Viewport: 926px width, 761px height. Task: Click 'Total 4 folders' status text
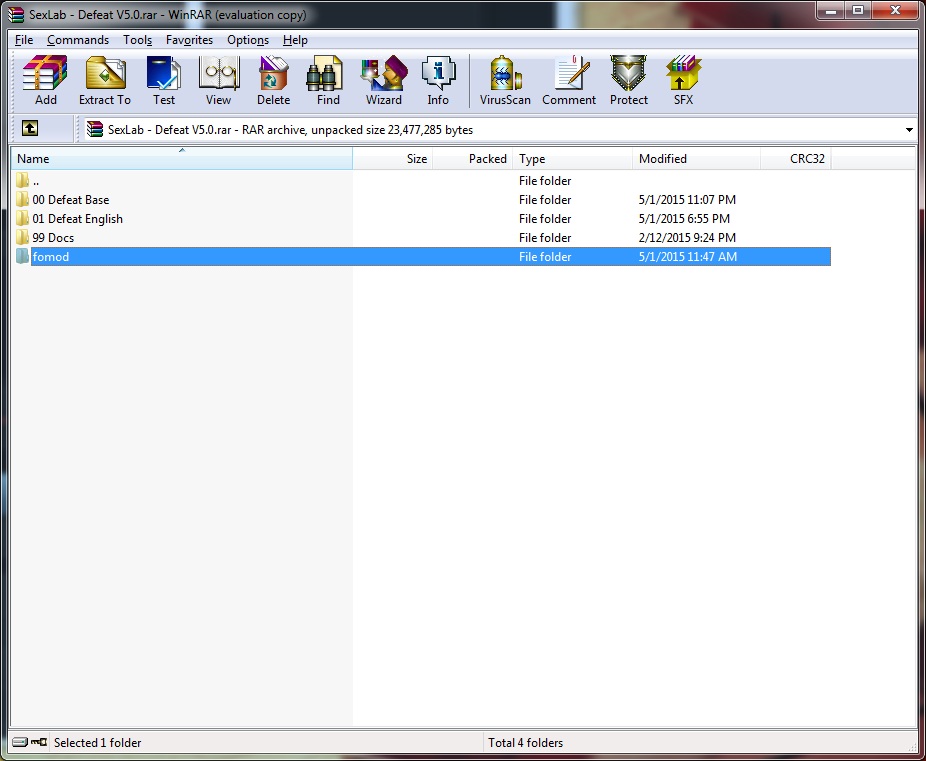click(x=525, y=742)
